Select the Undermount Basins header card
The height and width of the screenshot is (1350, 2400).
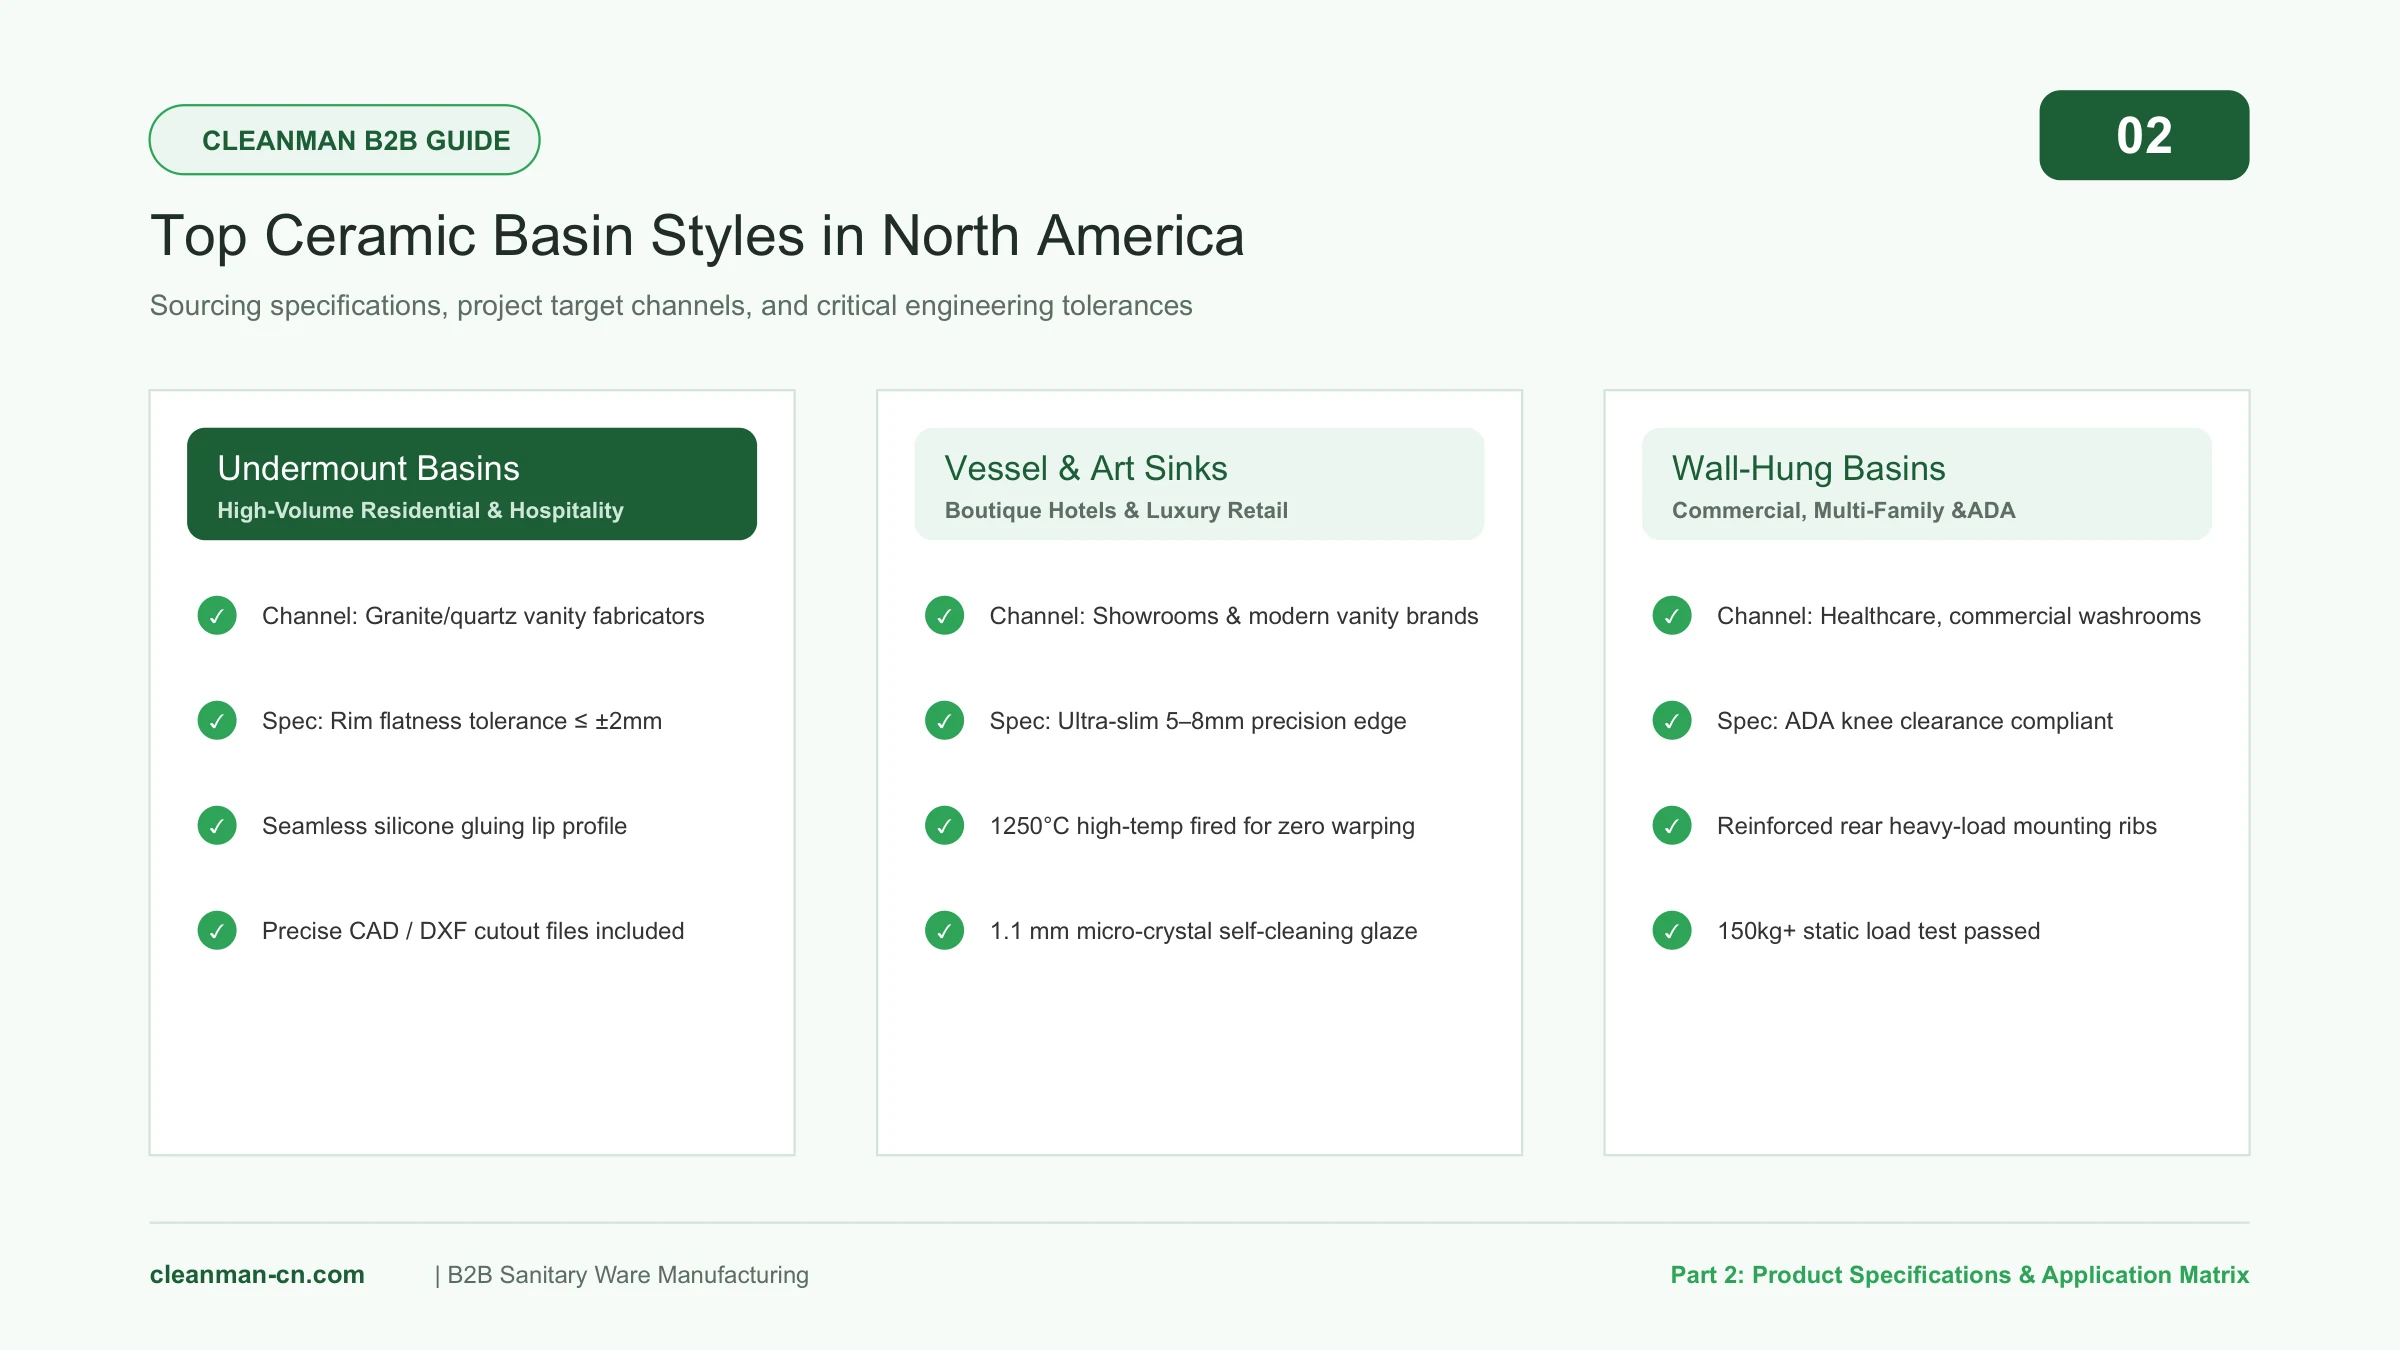coord(472,484)
